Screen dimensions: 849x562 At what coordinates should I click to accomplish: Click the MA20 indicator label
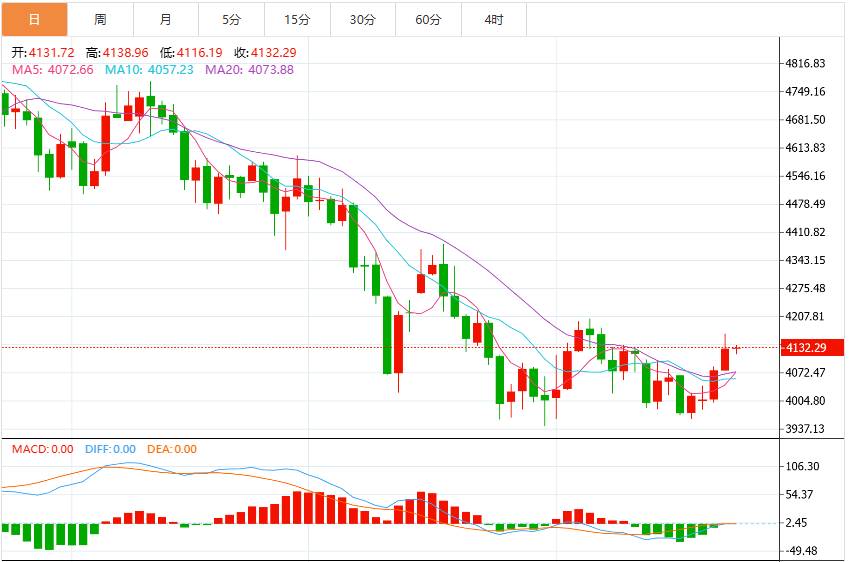click(x=249, y=70)
